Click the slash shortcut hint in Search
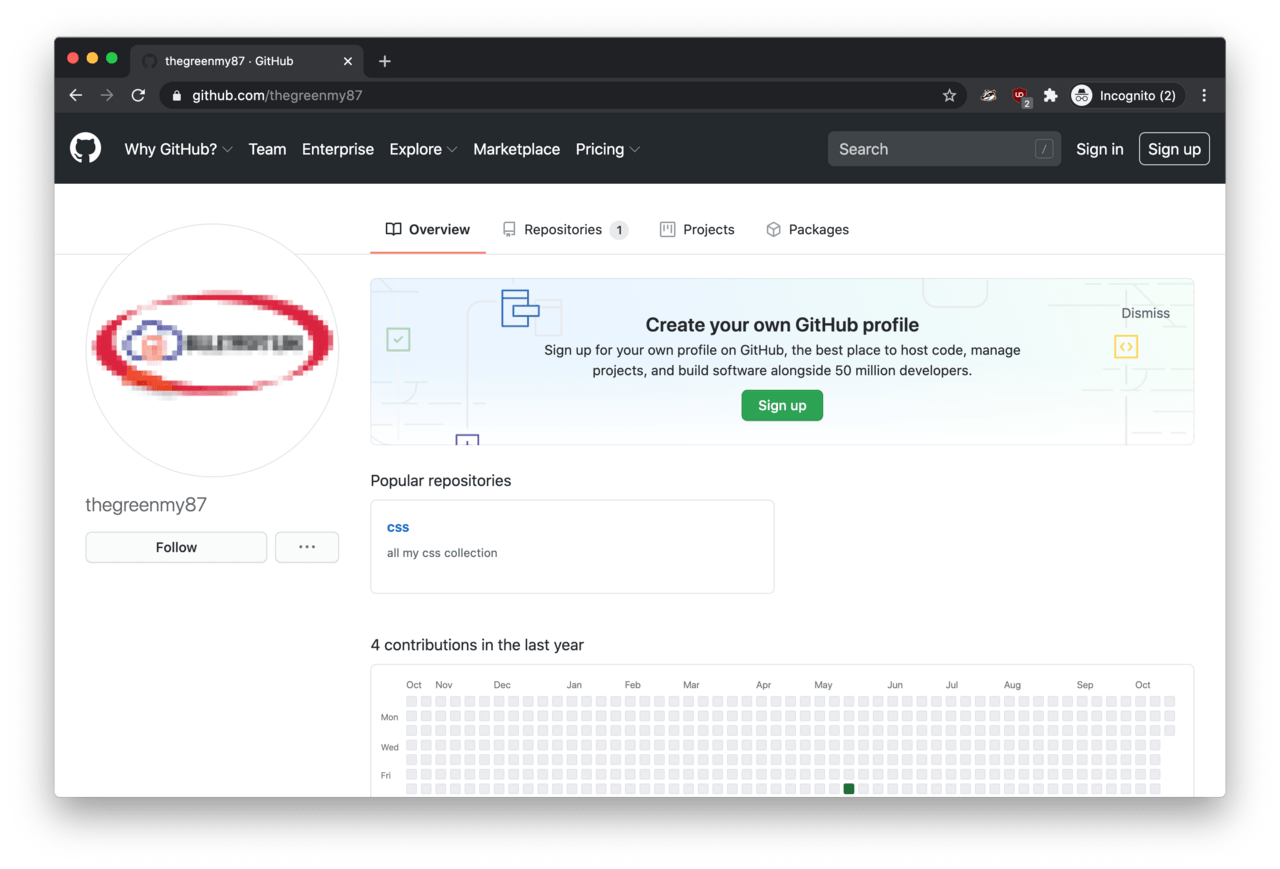1280x869 pixels. [x=1044, y=149]
